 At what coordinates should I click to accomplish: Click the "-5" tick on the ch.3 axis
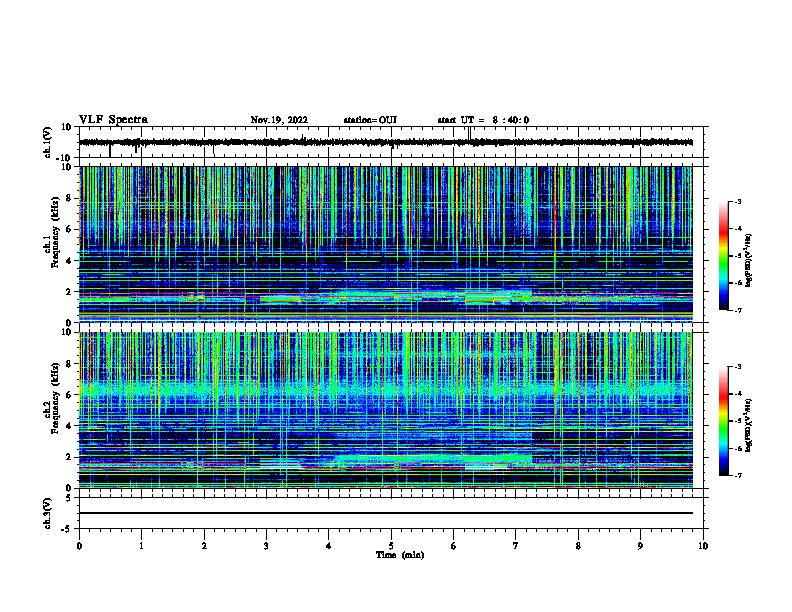(68, 529)
